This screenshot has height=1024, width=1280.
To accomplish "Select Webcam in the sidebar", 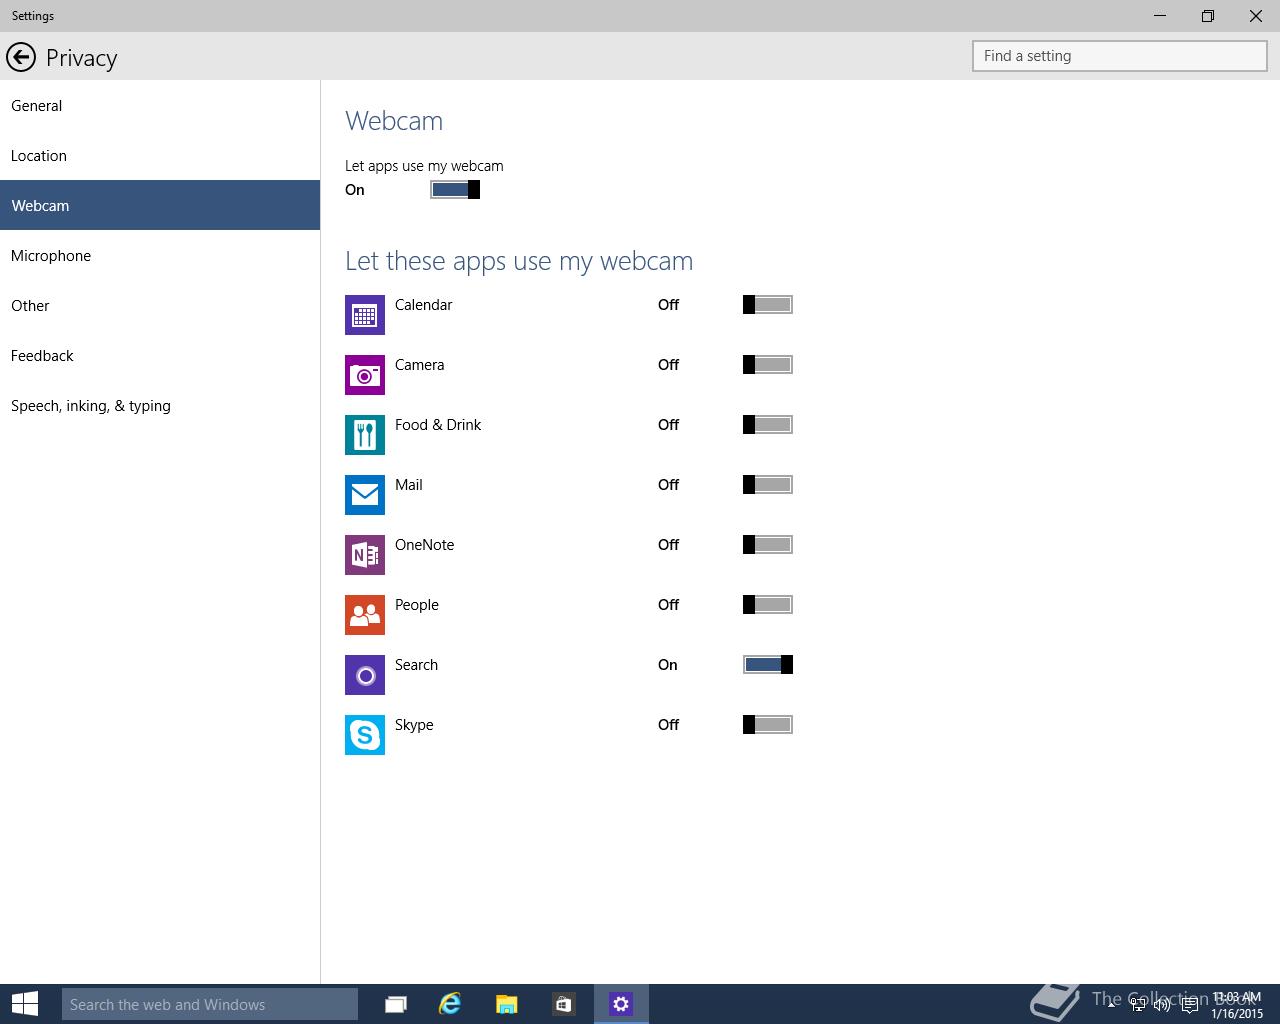I will pos(160,205).
